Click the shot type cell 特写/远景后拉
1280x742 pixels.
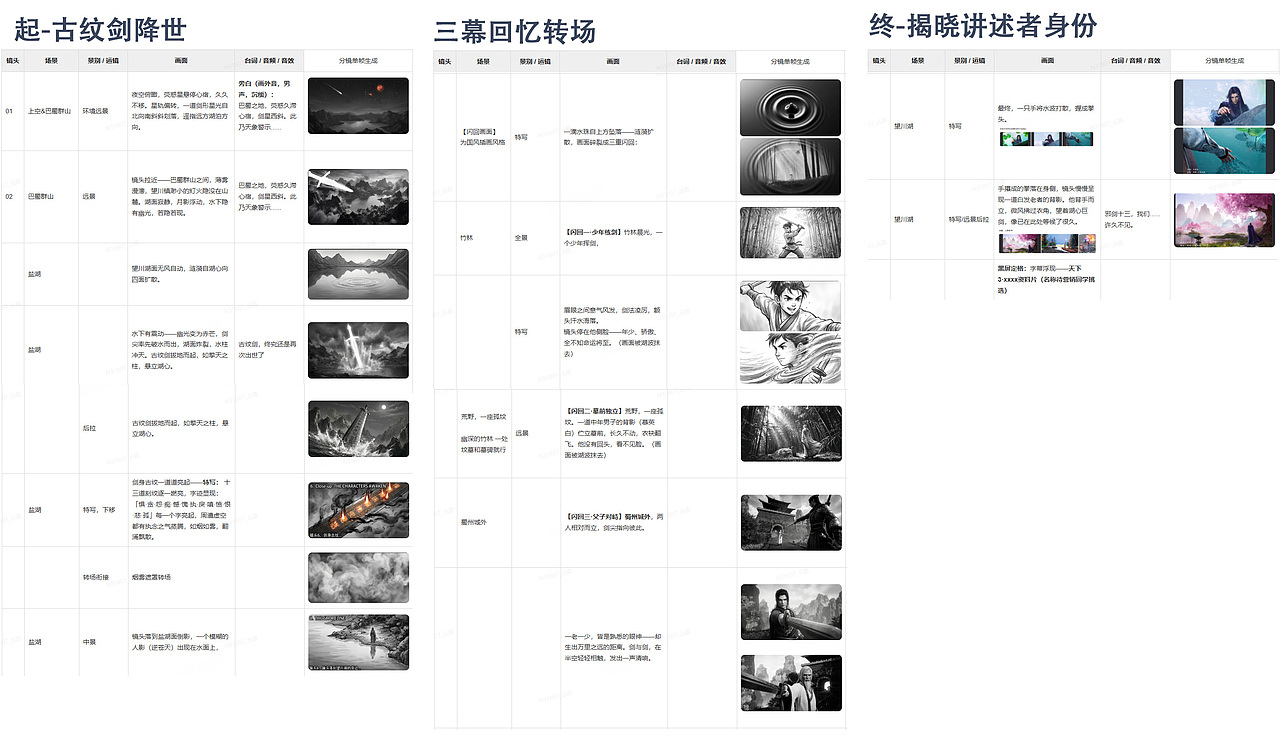click(969, 219)
